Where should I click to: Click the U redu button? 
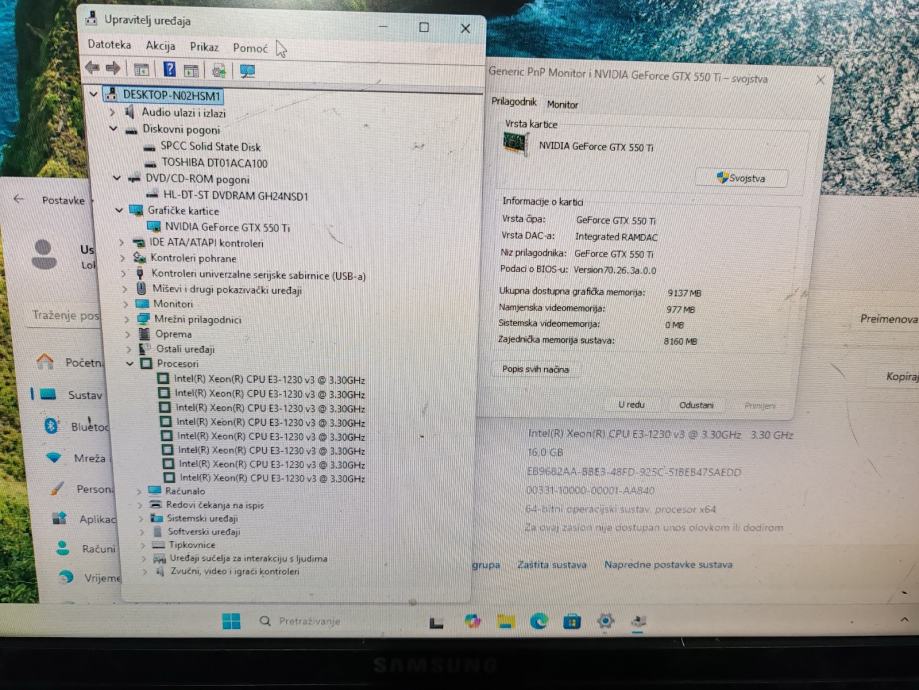point(631,405)
